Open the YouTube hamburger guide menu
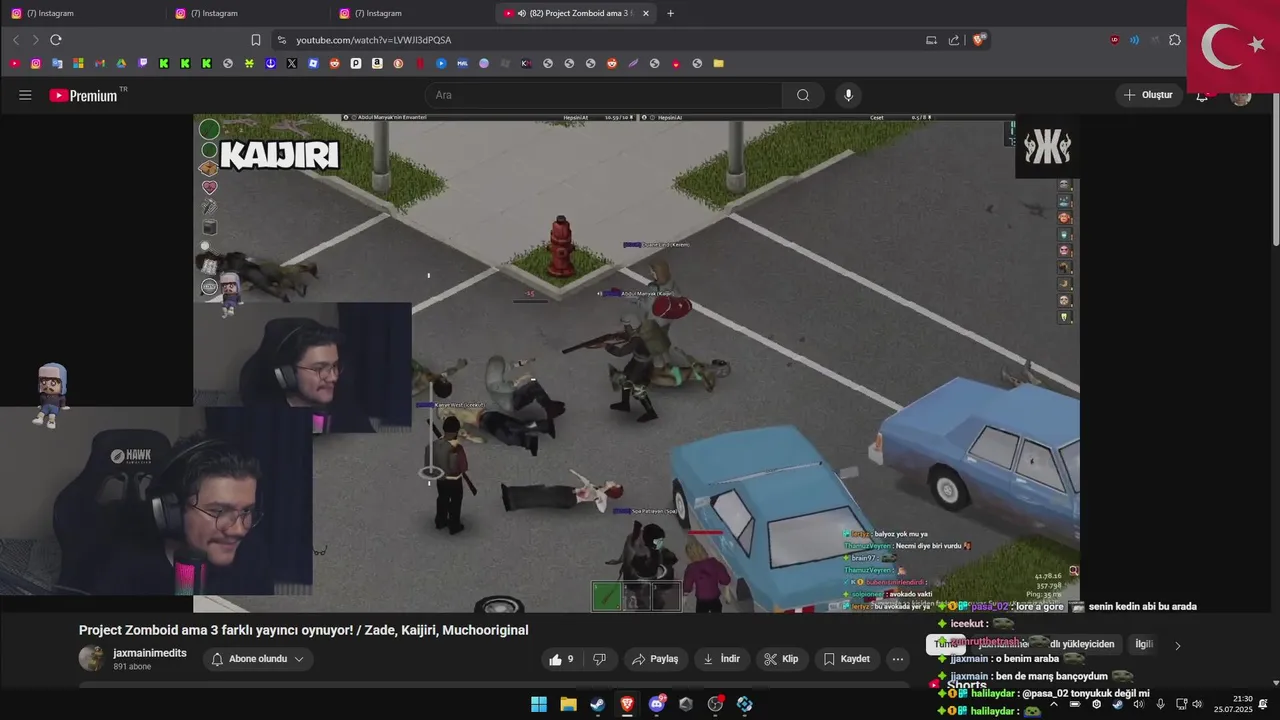This screenshot has height=720, width=1280. tap(25, 95)
